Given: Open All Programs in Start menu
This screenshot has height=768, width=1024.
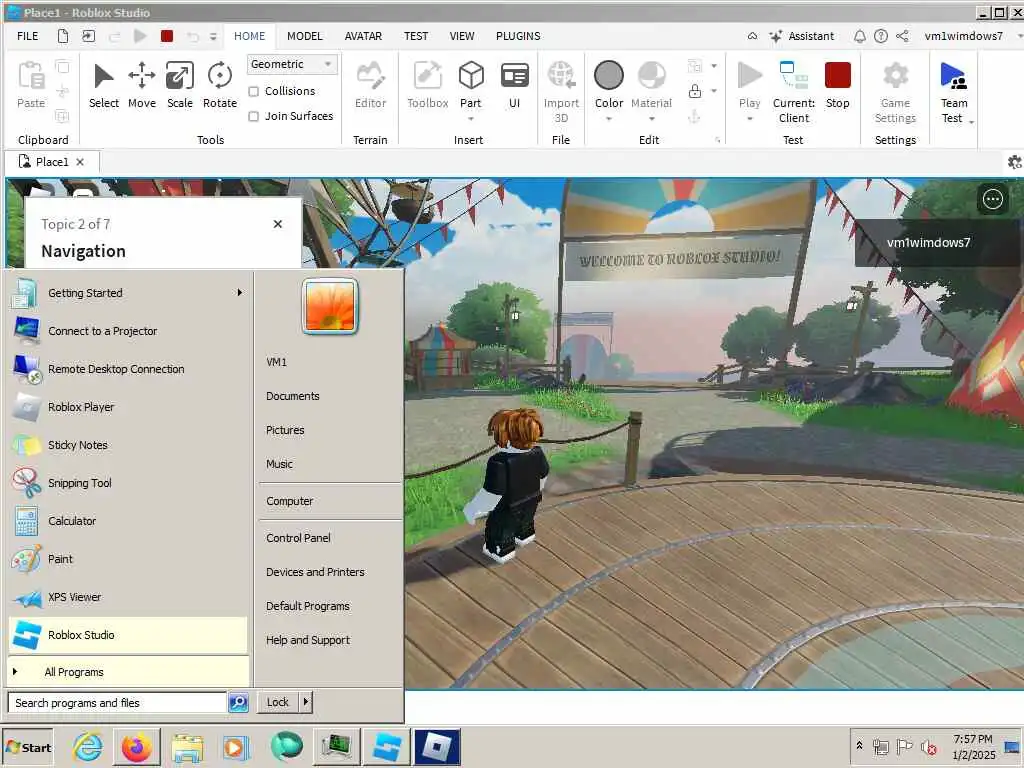Looking at the screenshot, I should (129, 671).
